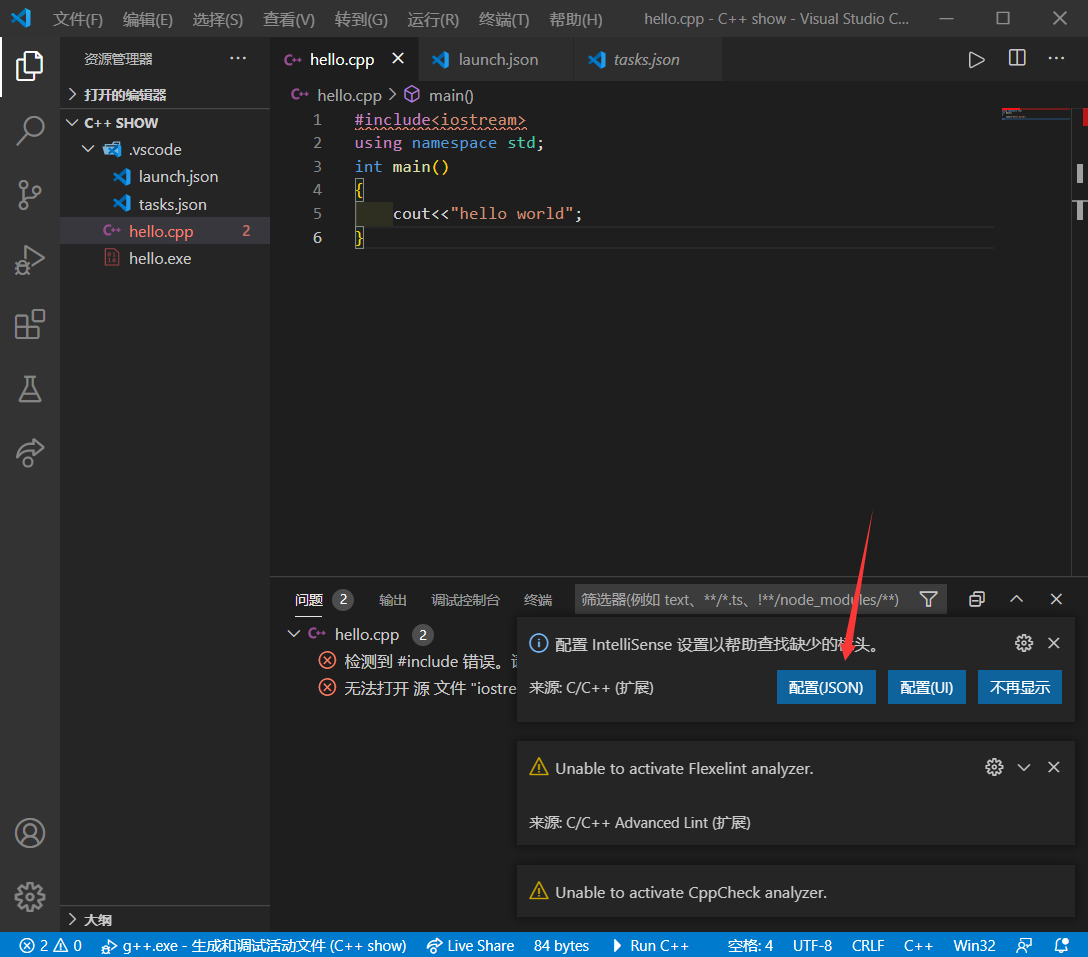Image resolution: width=1088 pixels, height=957 pixels.
Task: Open Run and Debug view
Action: [29, 260]
